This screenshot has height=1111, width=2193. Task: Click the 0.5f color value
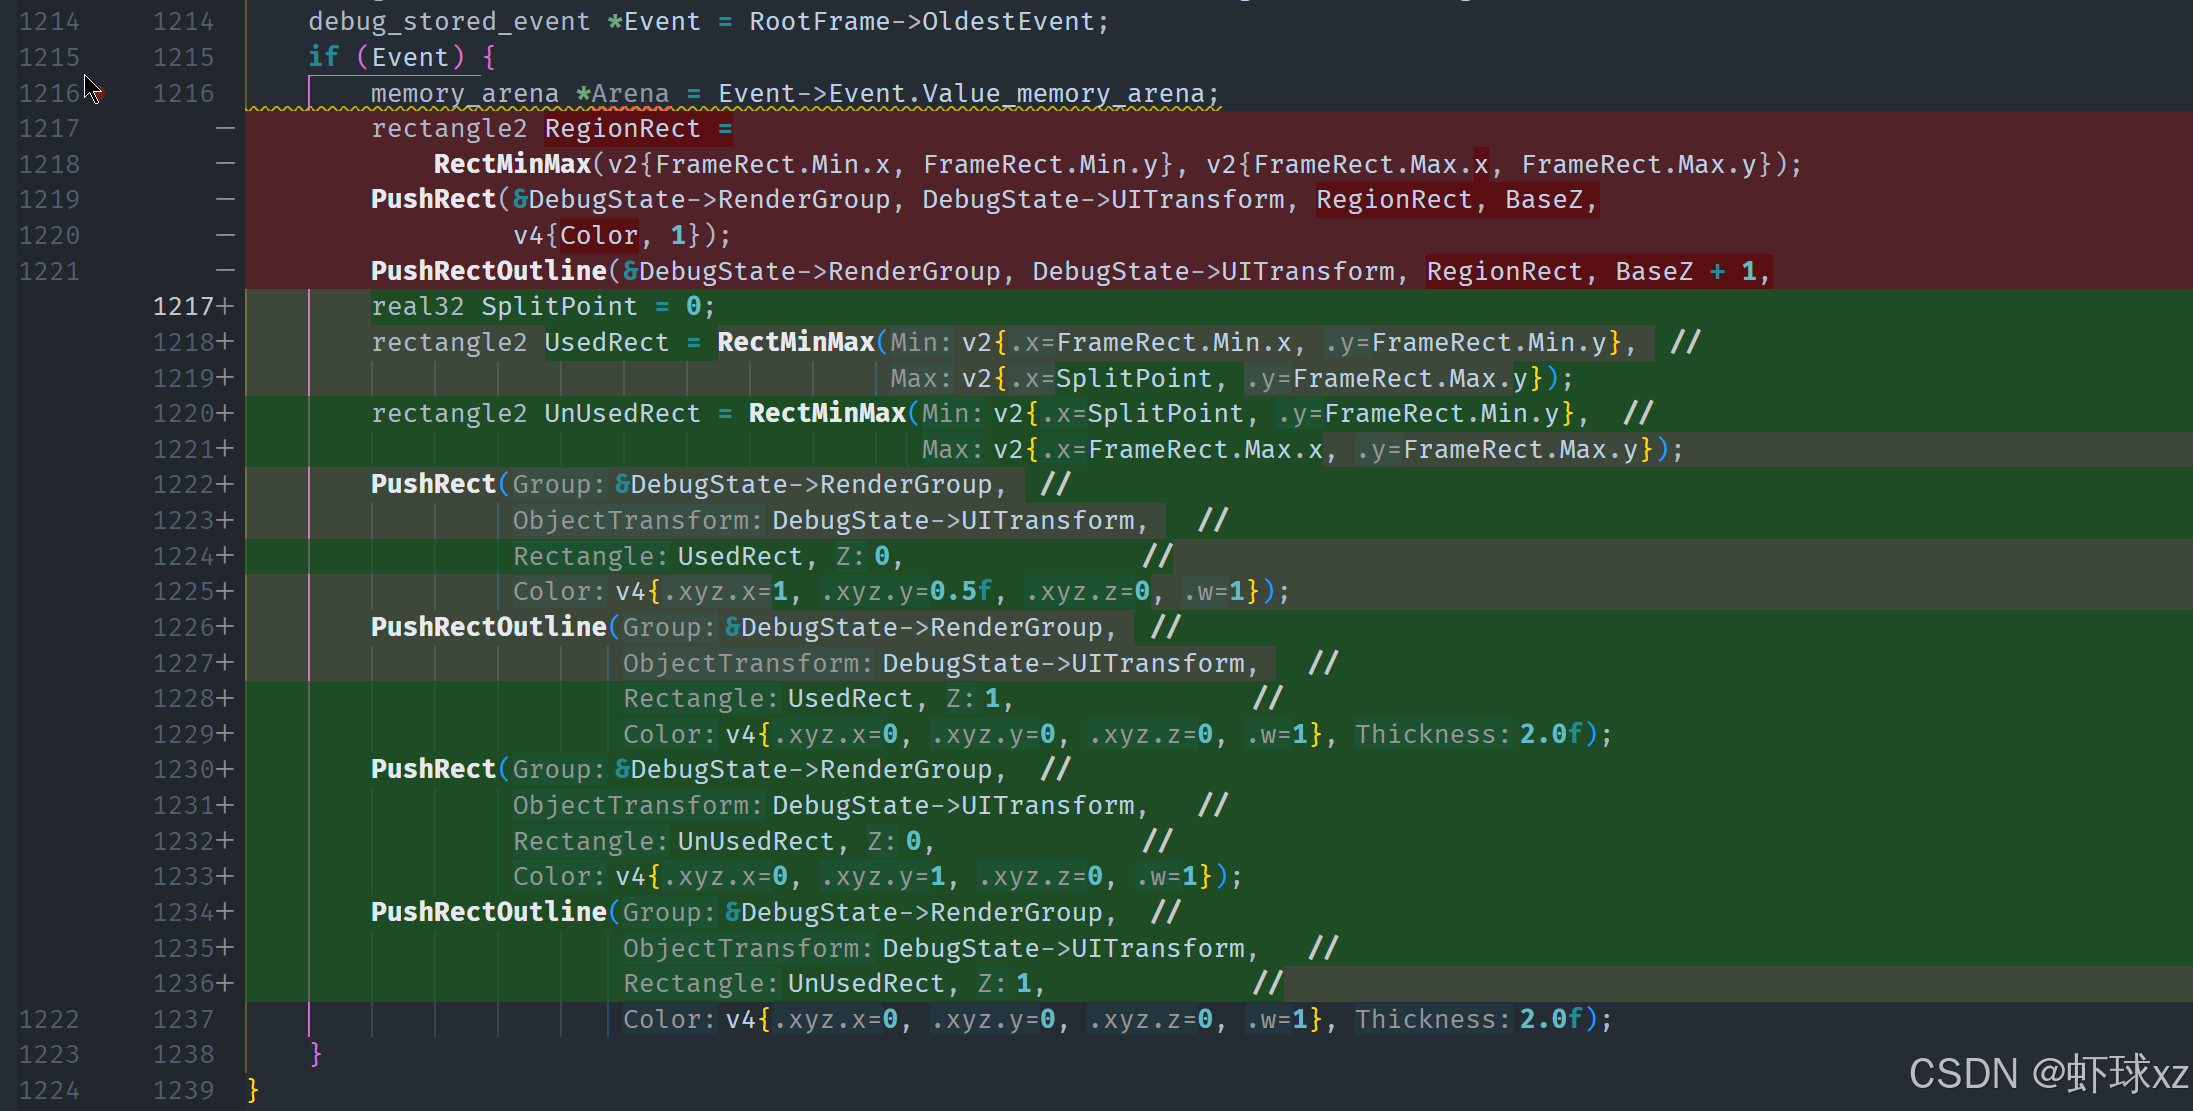(x=960, y=591)
